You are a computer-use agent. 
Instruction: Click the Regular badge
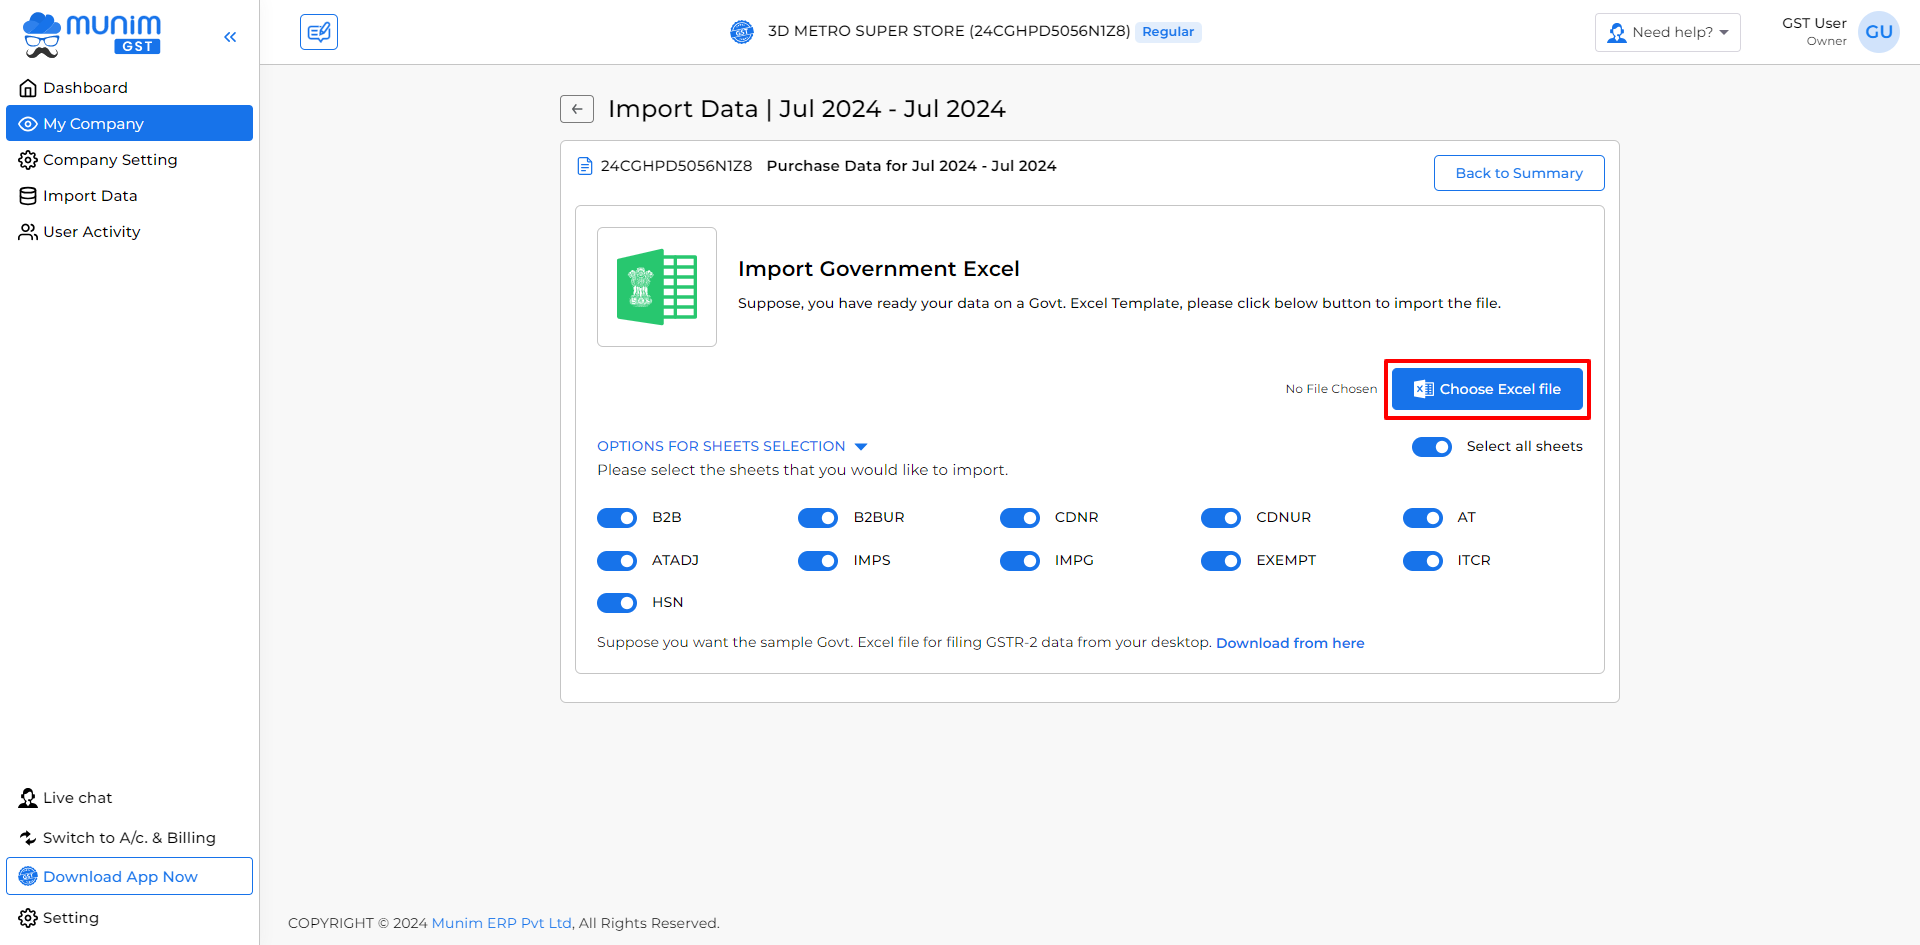click(x=1168, y=32)
